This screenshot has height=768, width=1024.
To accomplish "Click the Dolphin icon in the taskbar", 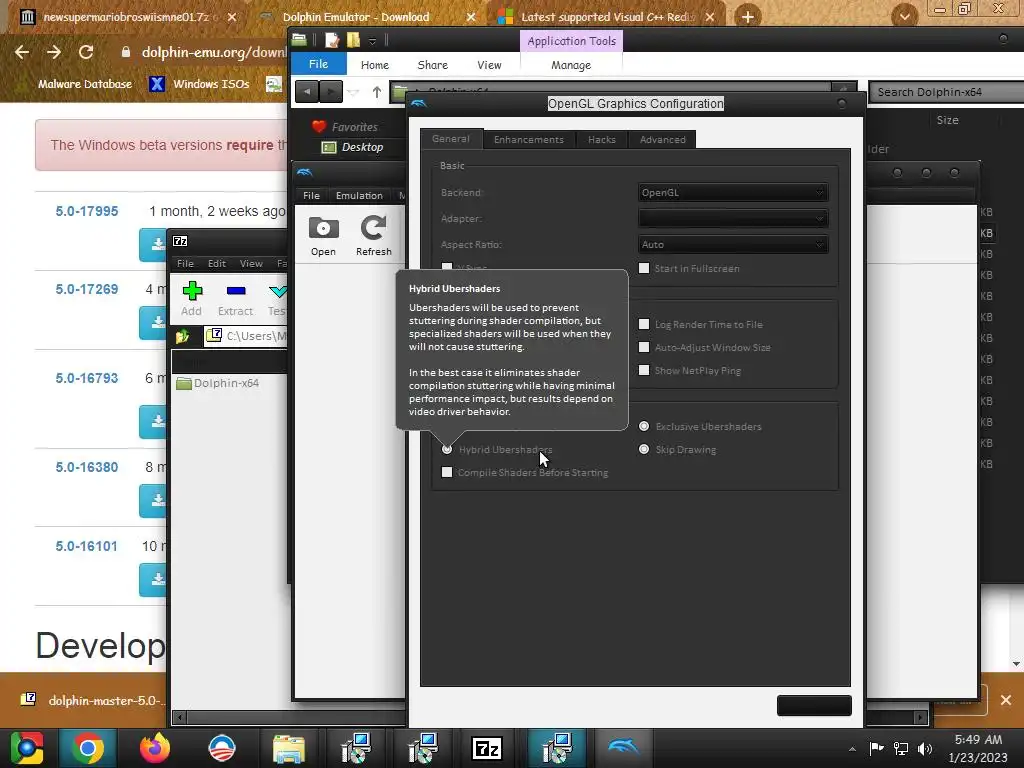I will point(622,748).
